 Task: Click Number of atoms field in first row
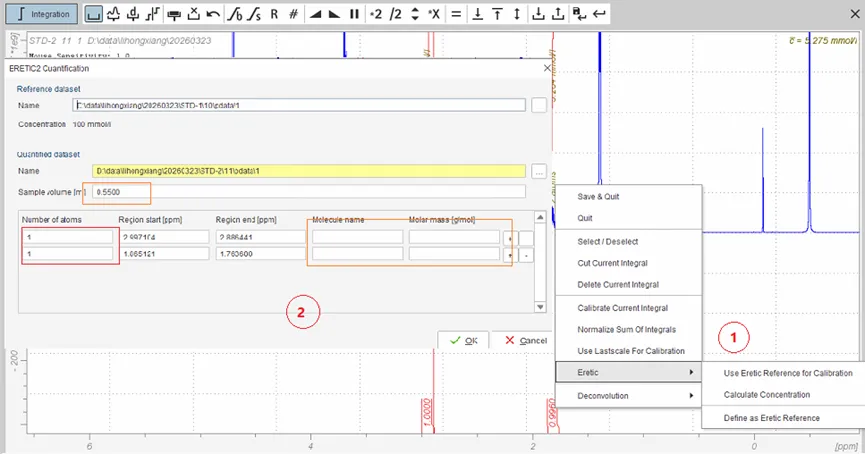tap(68, 237)
